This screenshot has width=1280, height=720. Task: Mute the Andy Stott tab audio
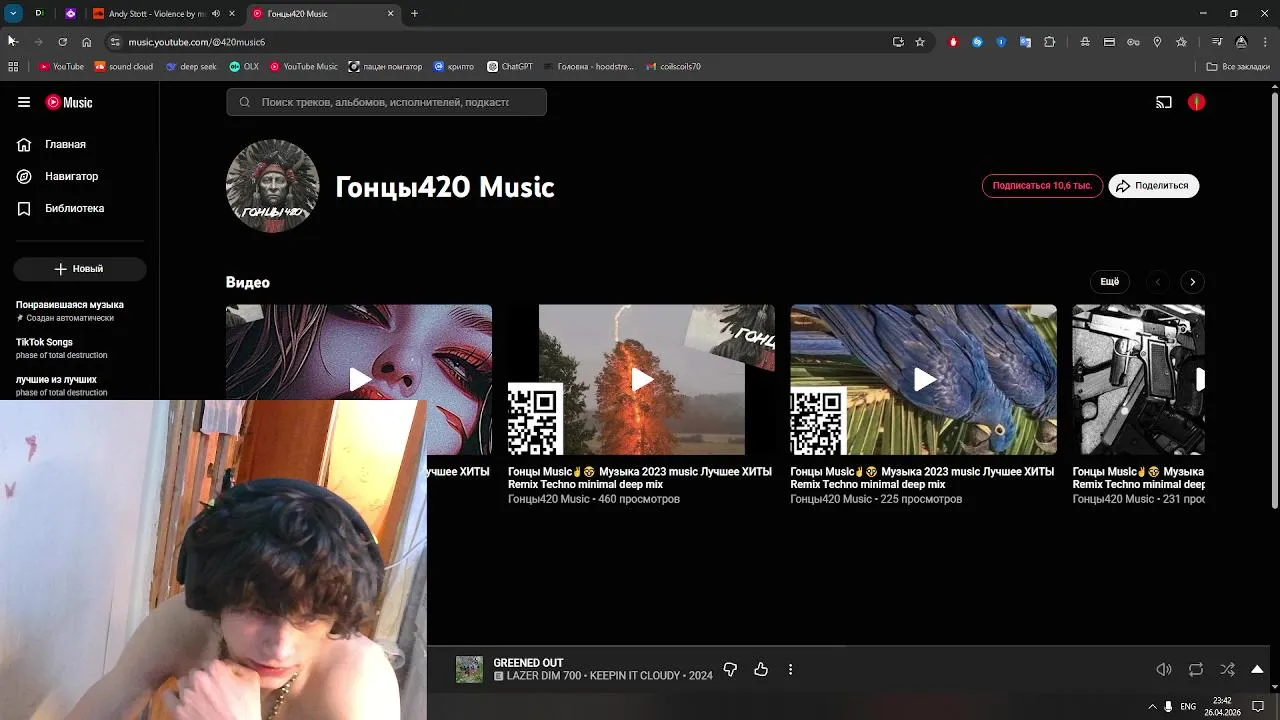[216, 14]
